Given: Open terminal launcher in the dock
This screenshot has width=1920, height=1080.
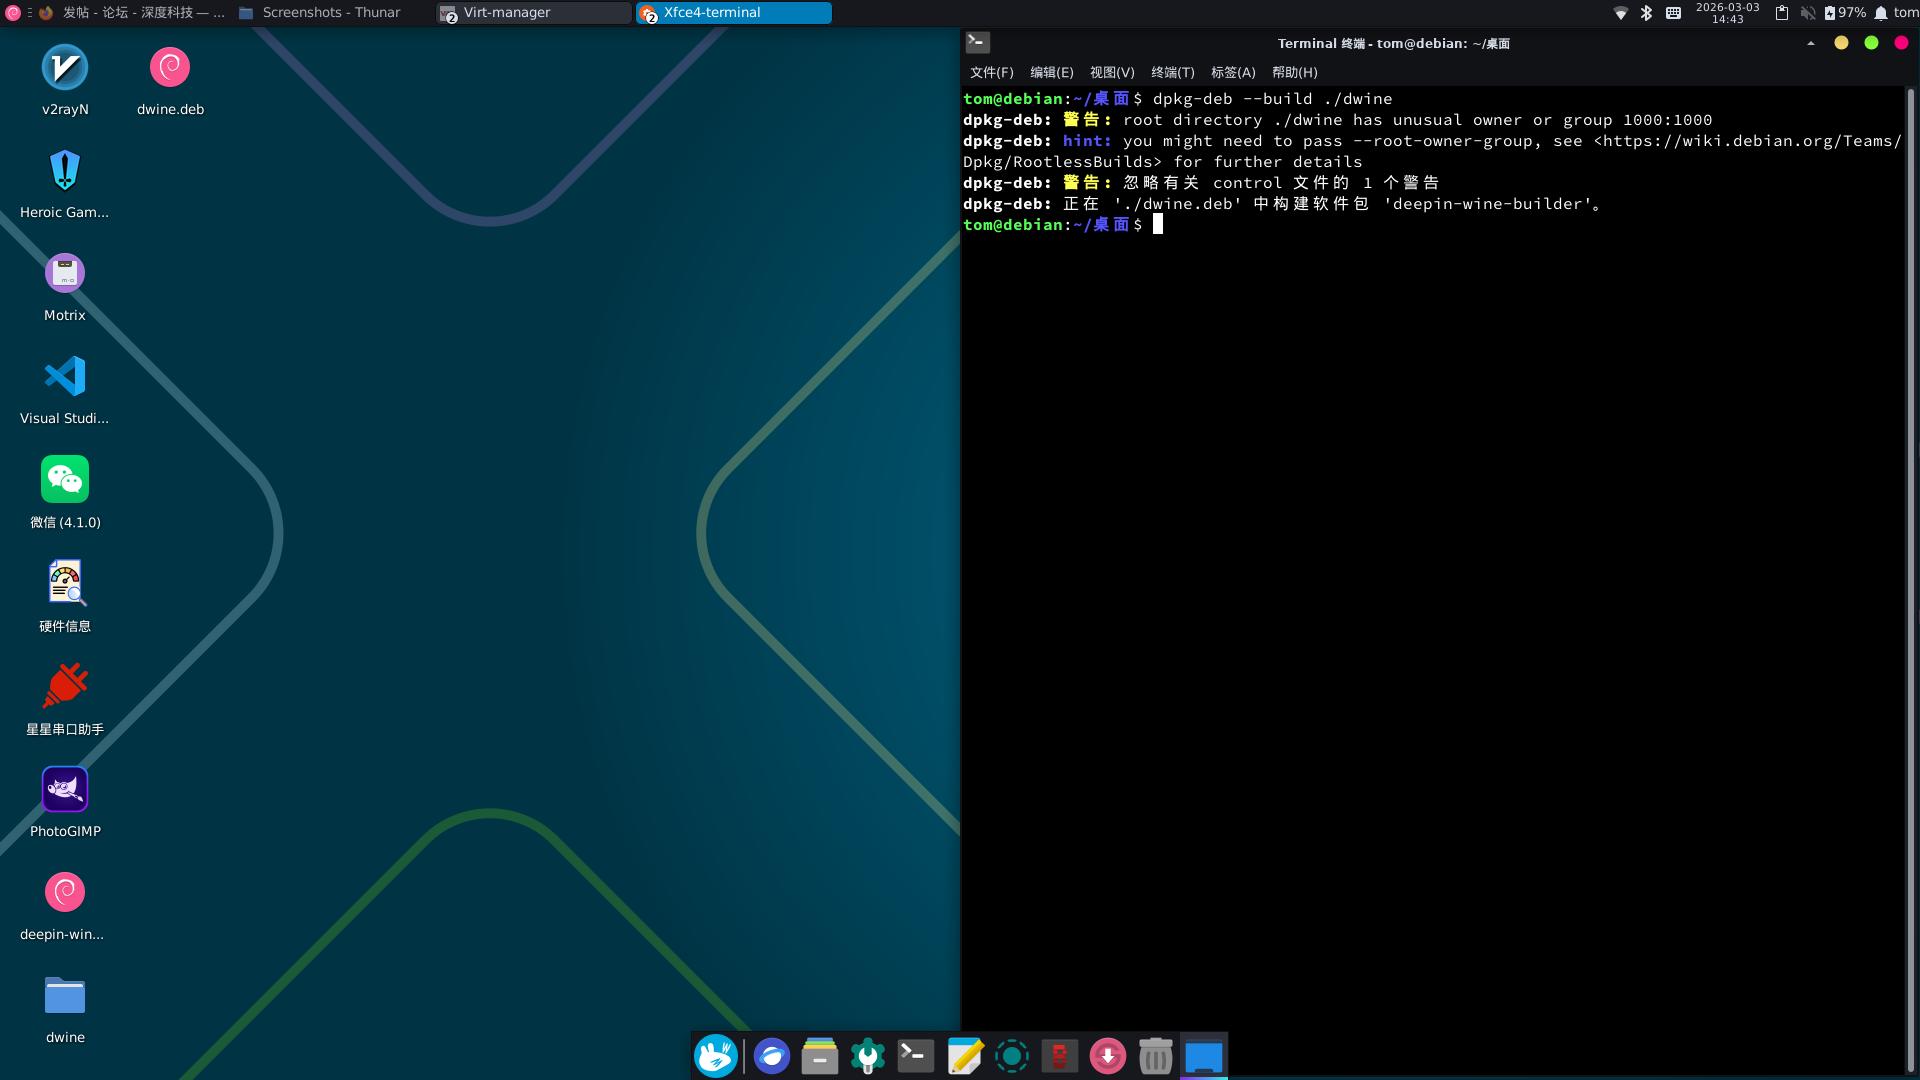Looking at the screenshot, I should (915, 1056).
